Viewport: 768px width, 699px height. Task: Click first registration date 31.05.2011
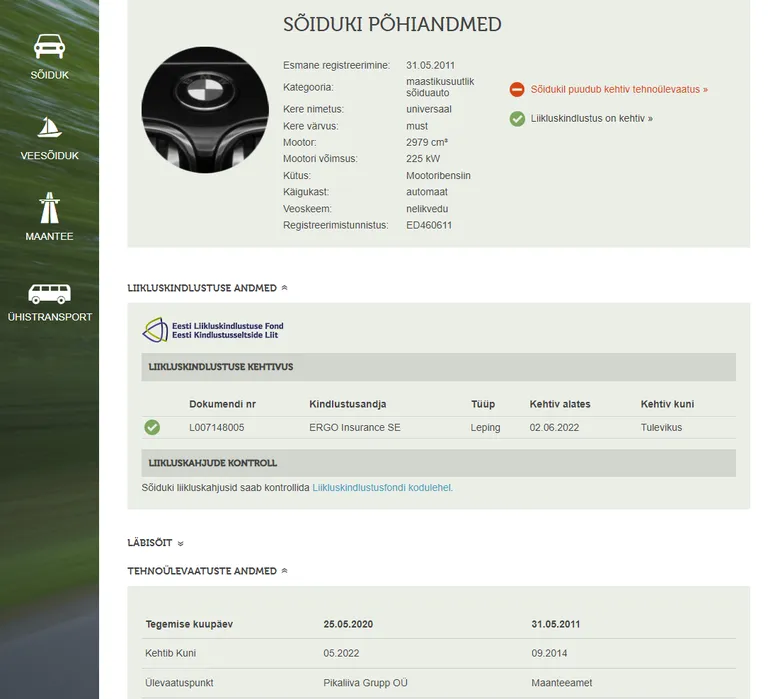coord(430,65)
